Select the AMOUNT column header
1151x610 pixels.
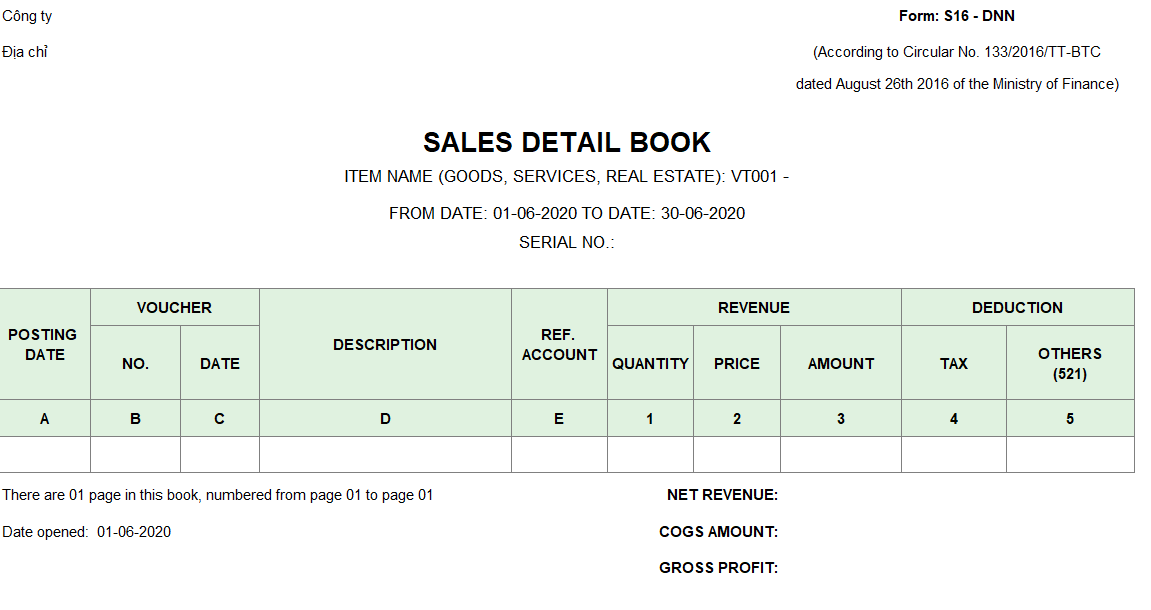(x=841, y=364)
